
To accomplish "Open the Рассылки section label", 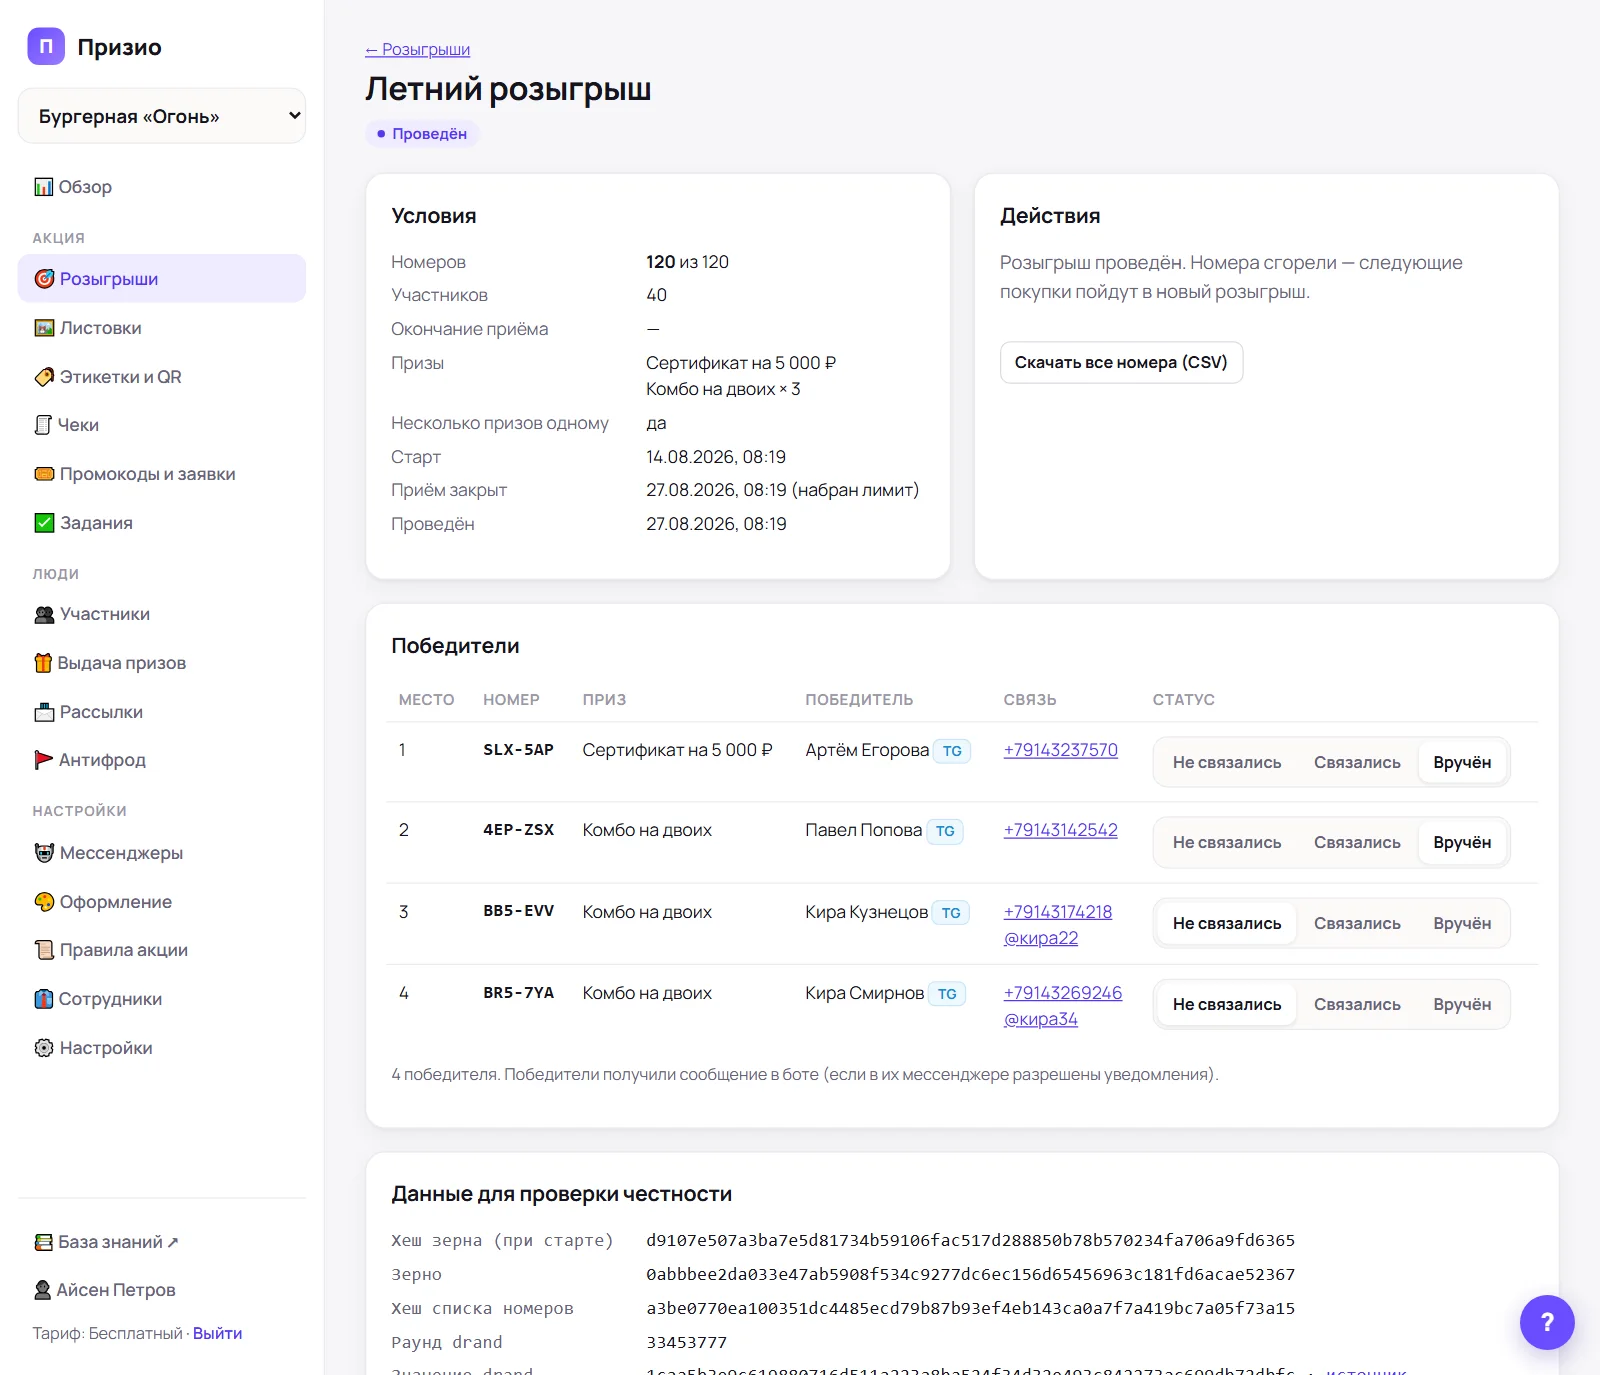I will (101, 712).
